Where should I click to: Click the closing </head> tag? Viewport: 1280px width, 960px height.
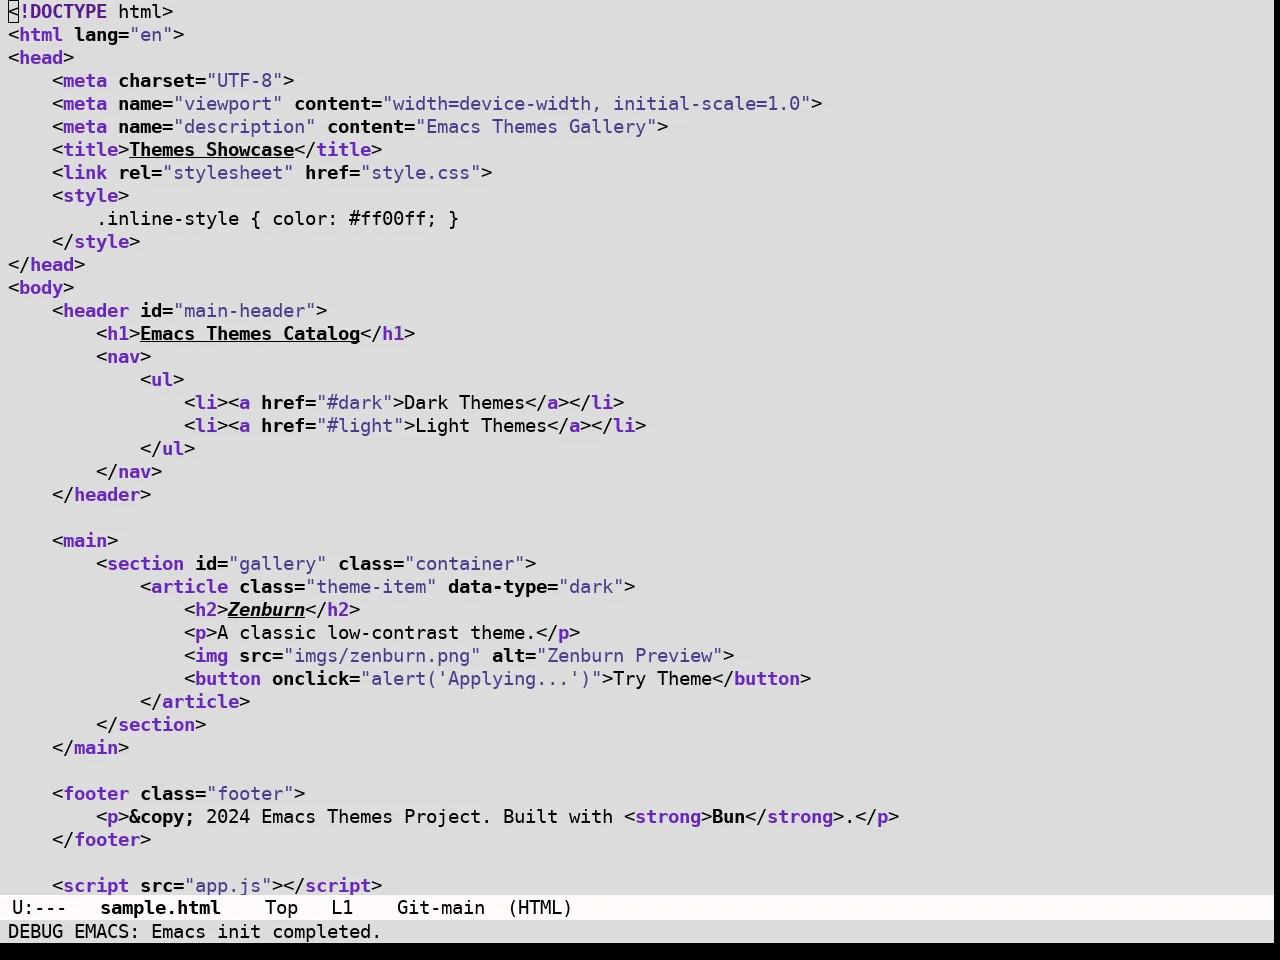pyautogui.click(x=46, y=265)
